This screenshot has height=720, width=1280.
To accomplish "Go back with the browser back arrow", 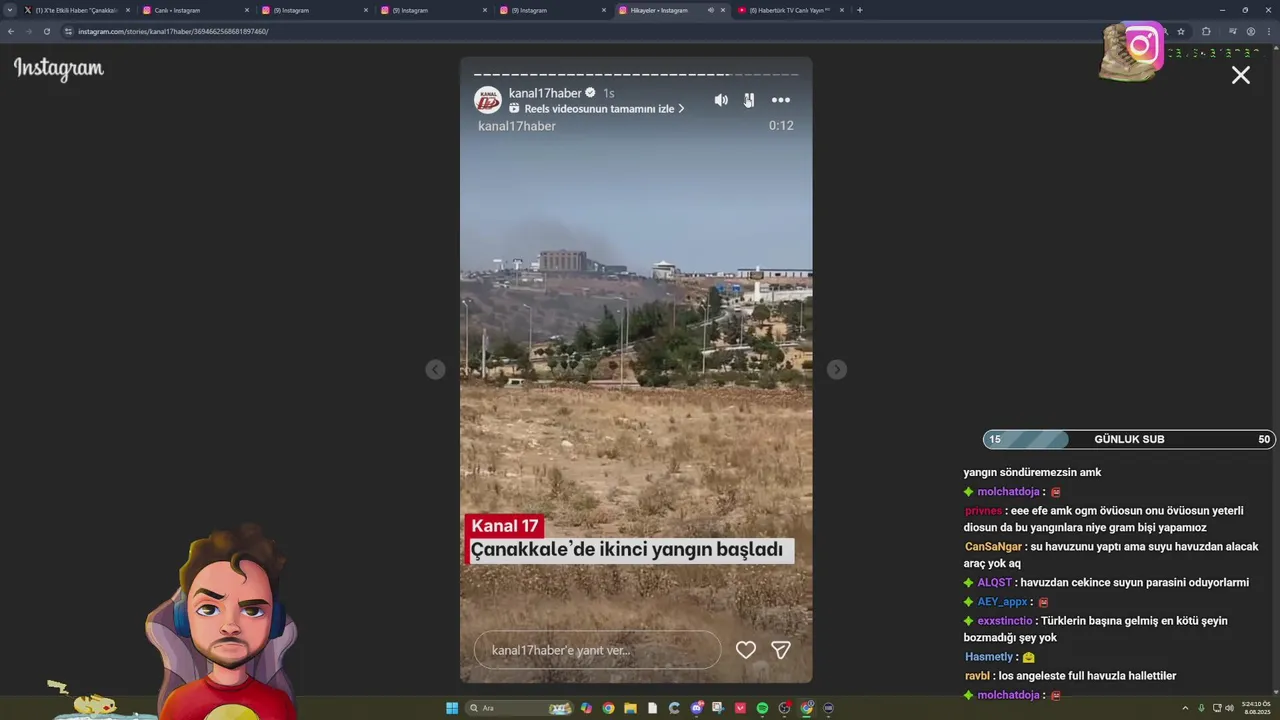I will [11, 31].
